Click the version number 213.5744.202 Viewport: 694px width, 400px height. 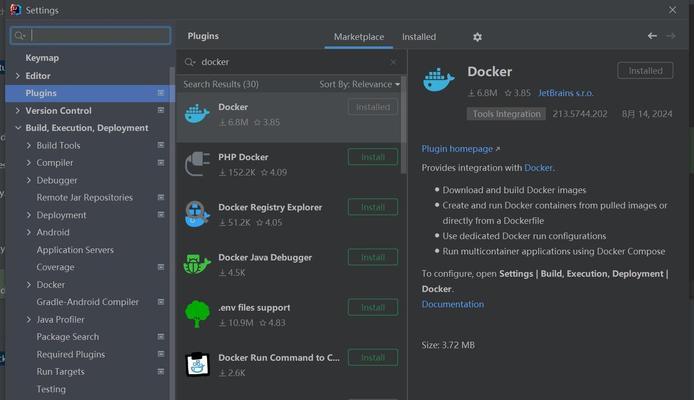tap(580, 114)
